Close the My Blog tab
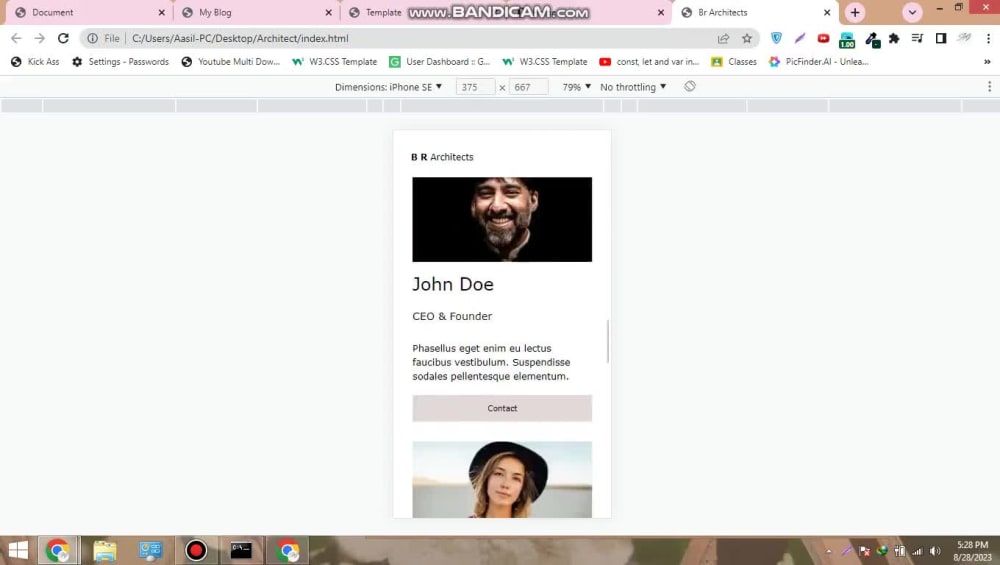 click(x=328, y=12)
